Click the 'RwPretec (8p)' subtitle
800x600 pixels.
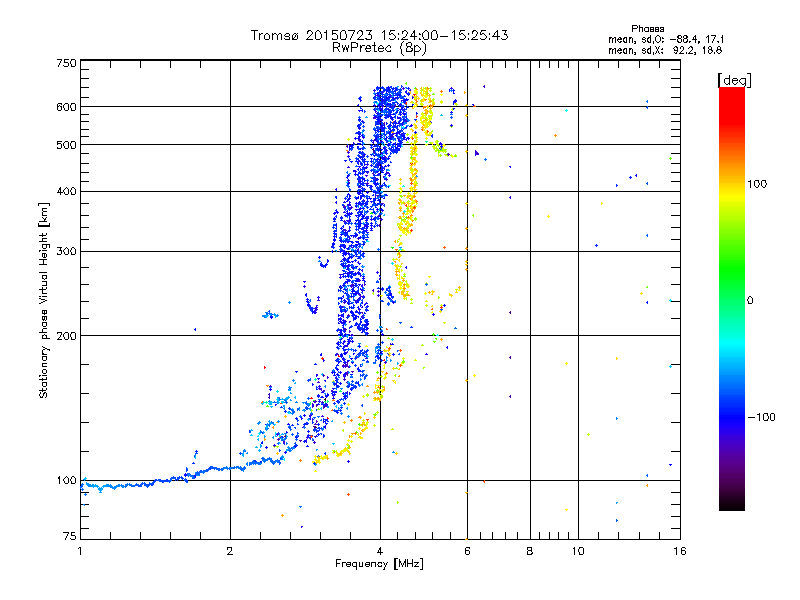[x=379, y=48]
